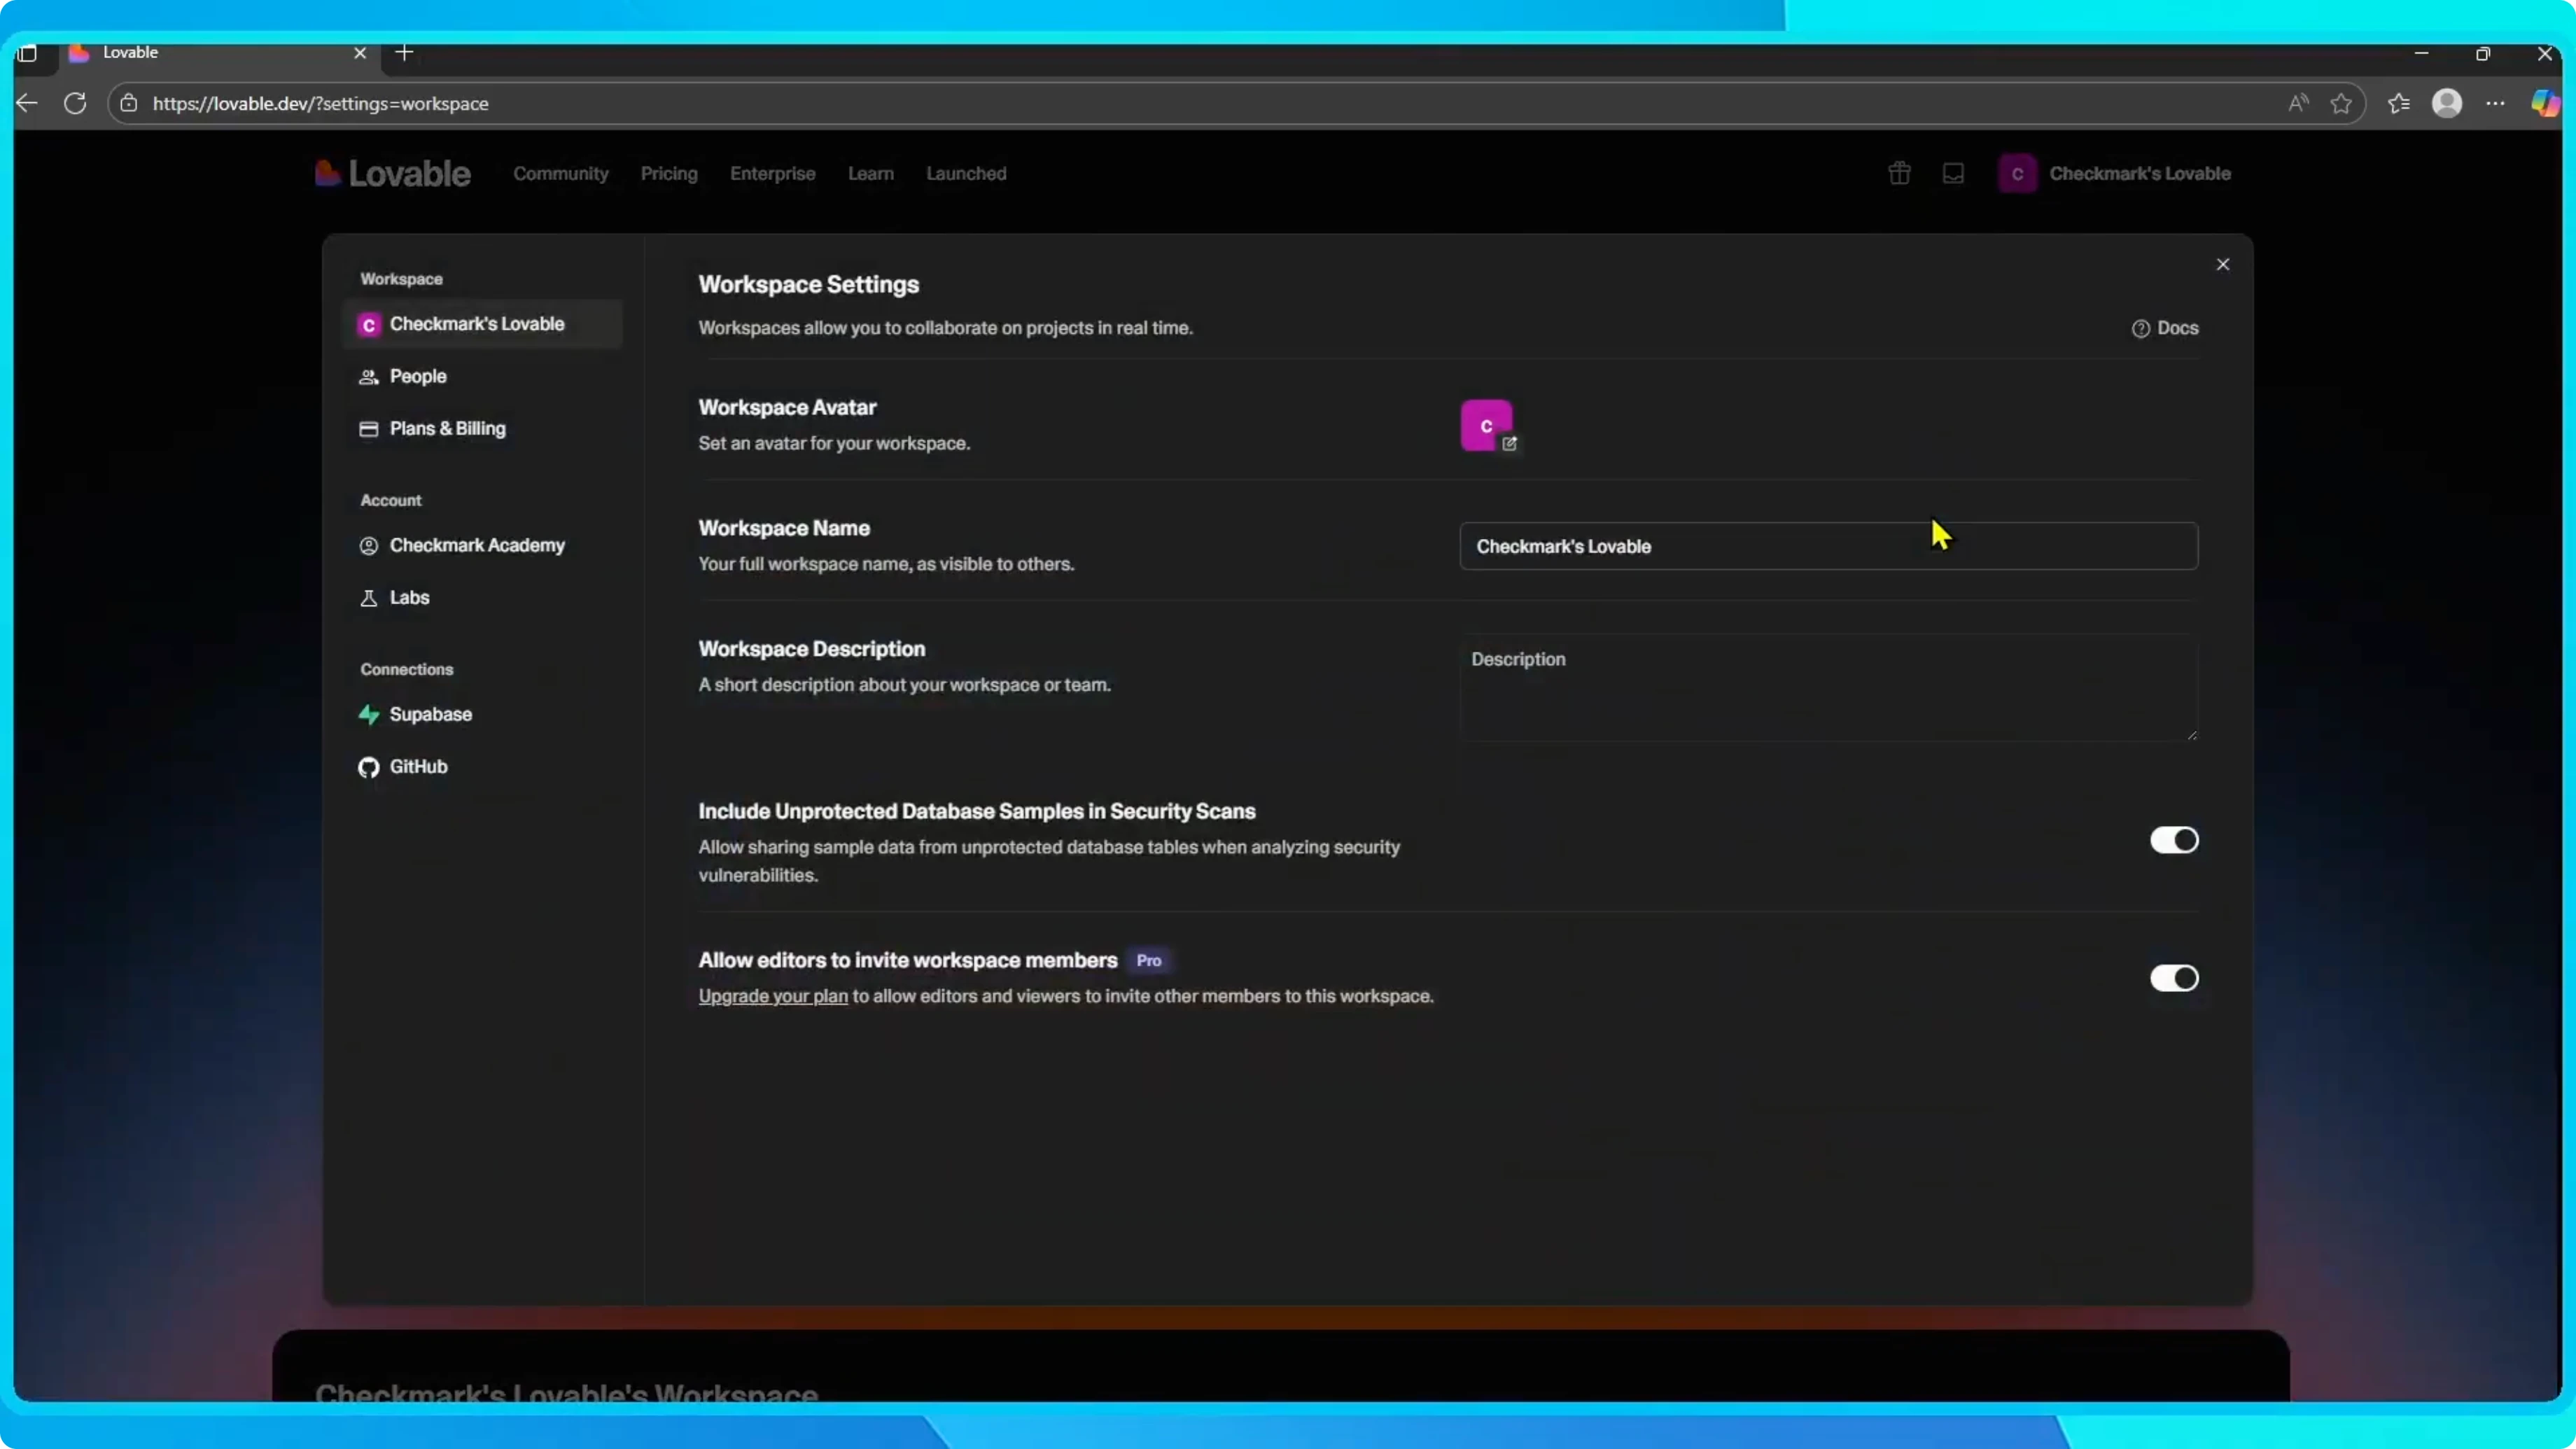Open the Learn page
This screenshot has width=2576, height=1449.
click(x=870, y=174)
